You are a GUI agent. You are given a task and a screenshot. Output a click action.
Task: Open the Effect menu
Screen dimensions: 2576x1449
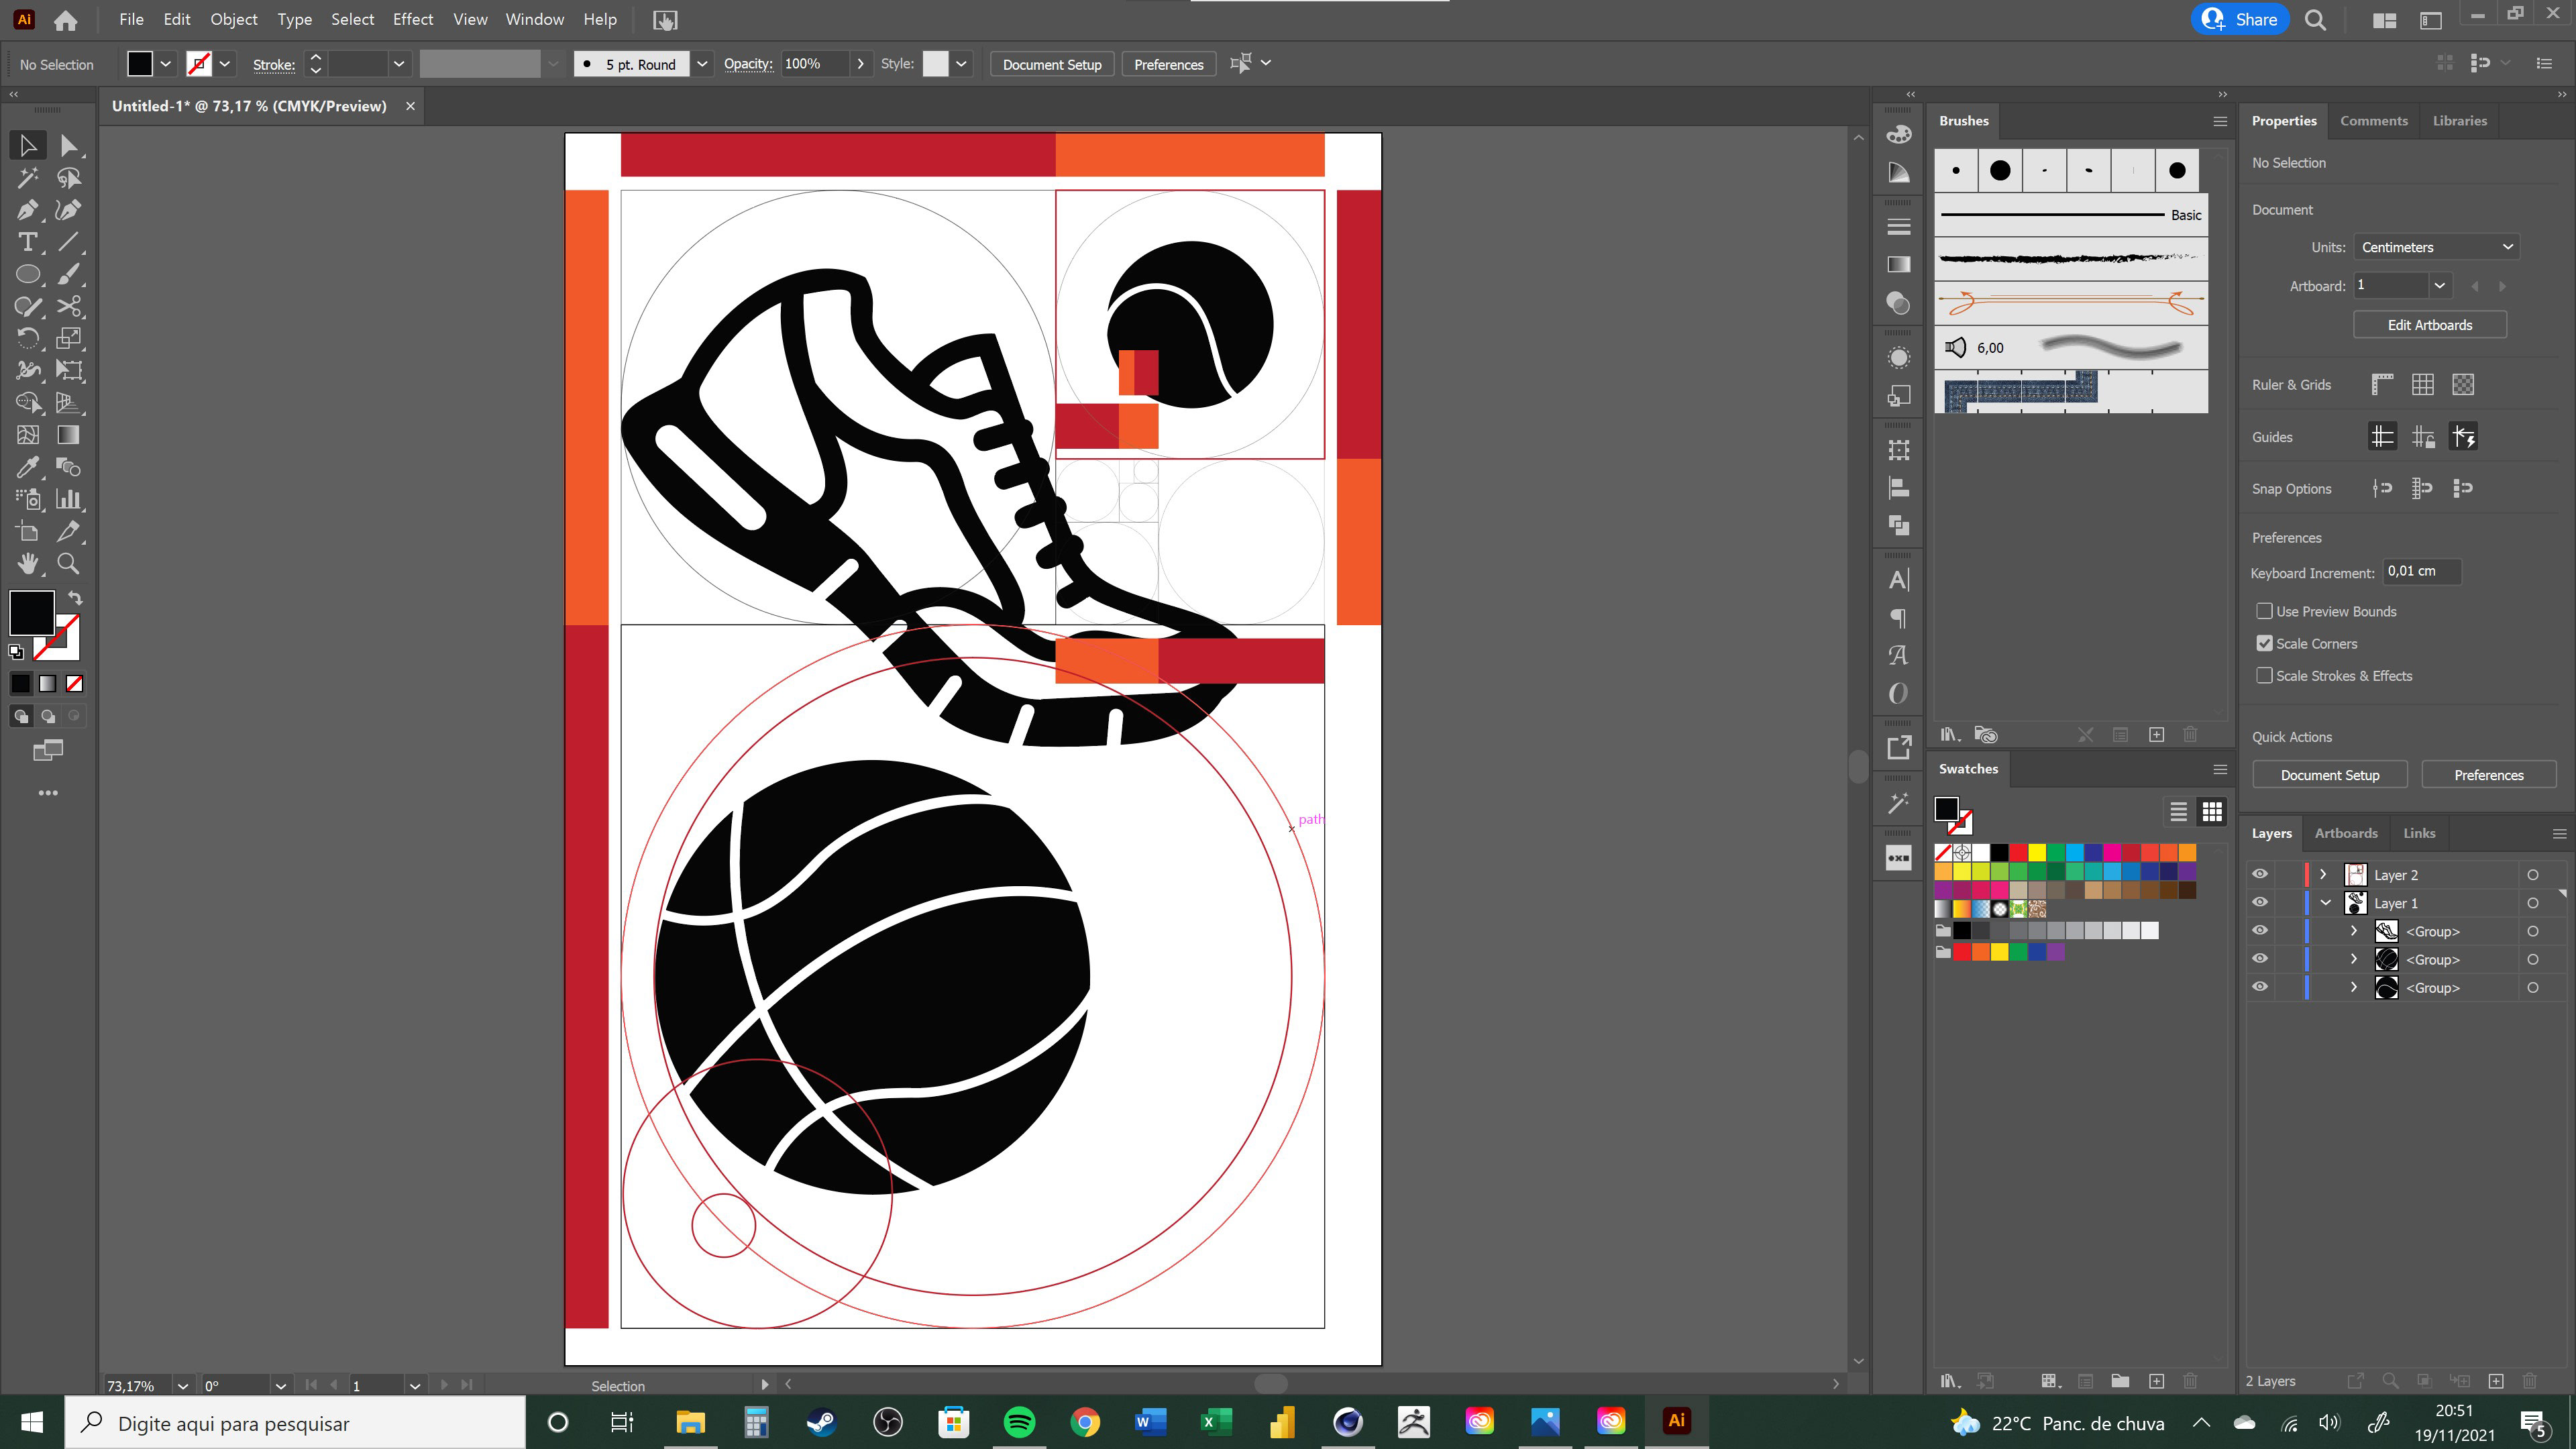tap(412, 19)
